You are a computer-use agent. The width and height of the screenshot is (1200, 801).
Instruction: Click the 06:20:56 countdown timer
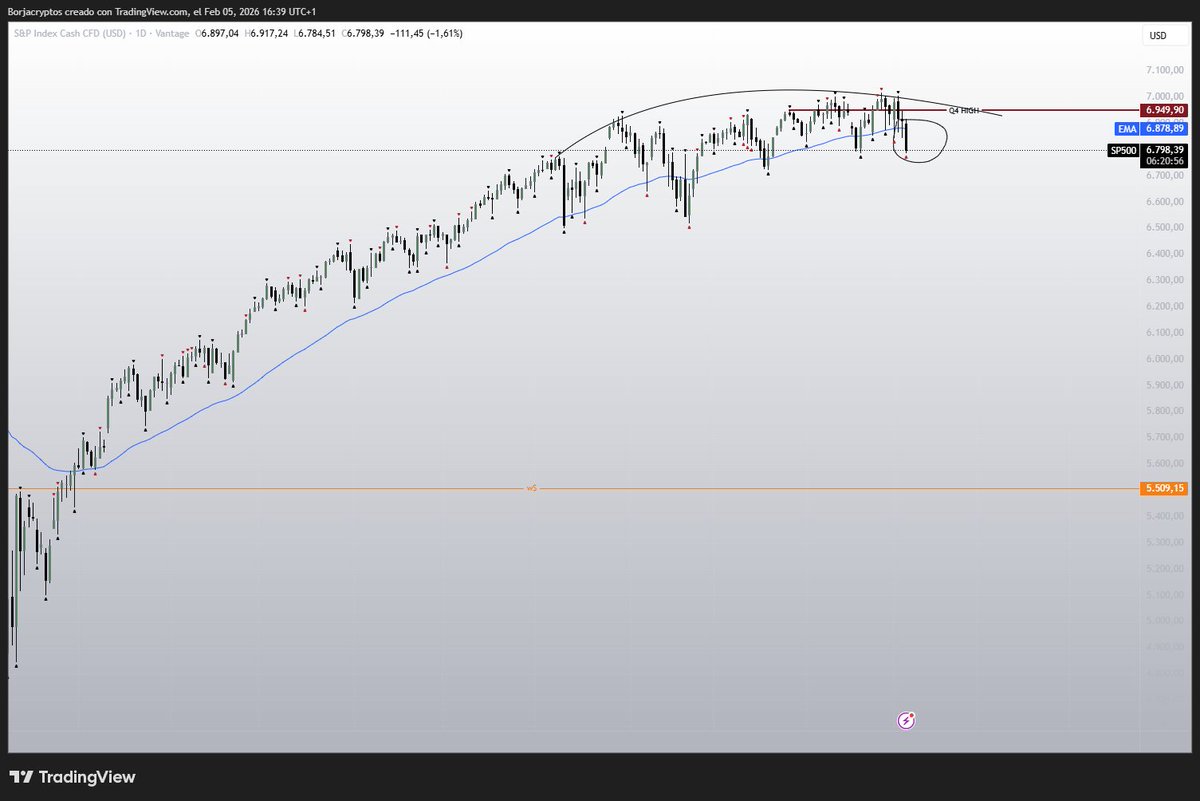click(1164, 161)
